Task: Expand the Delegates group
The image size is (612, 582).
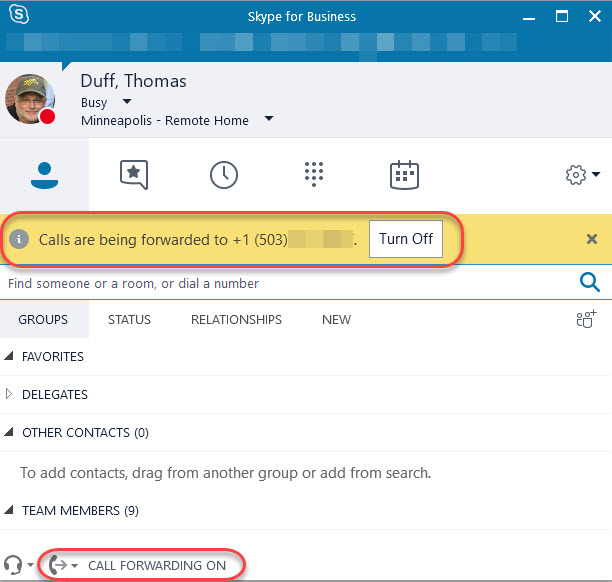Action: pos(10,395)
